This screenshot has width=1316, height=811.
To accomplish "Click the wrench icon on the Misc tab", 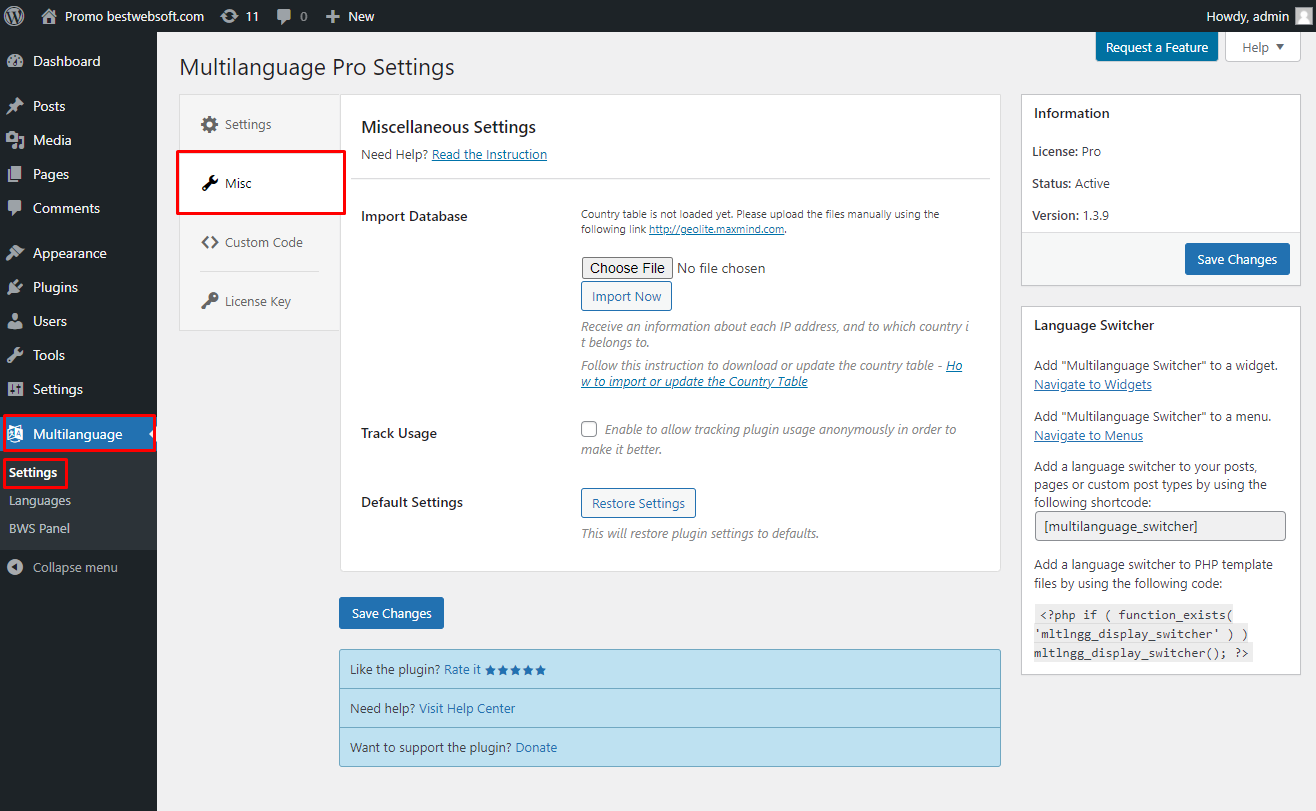I will click(210, 183).
